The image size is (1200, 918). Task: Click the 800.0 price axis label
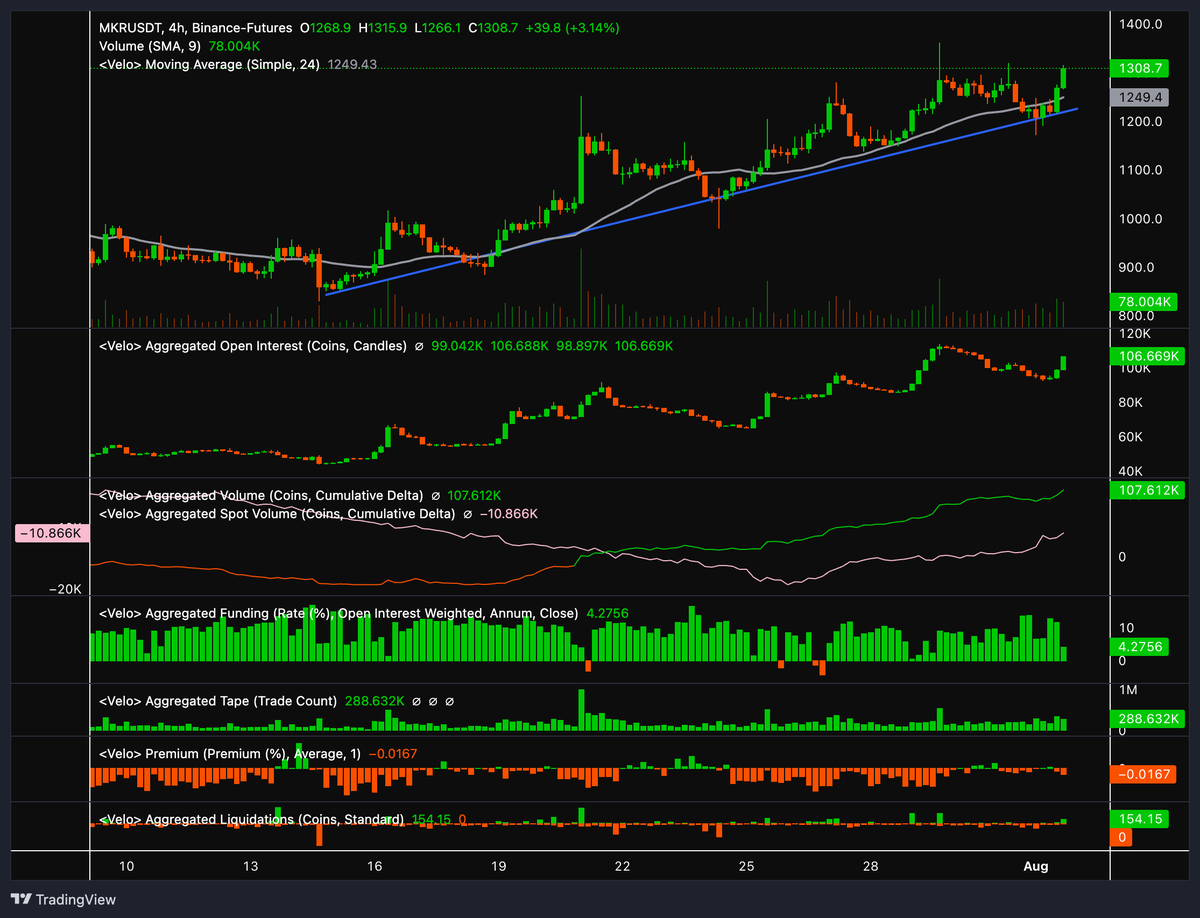point(1137,316)
